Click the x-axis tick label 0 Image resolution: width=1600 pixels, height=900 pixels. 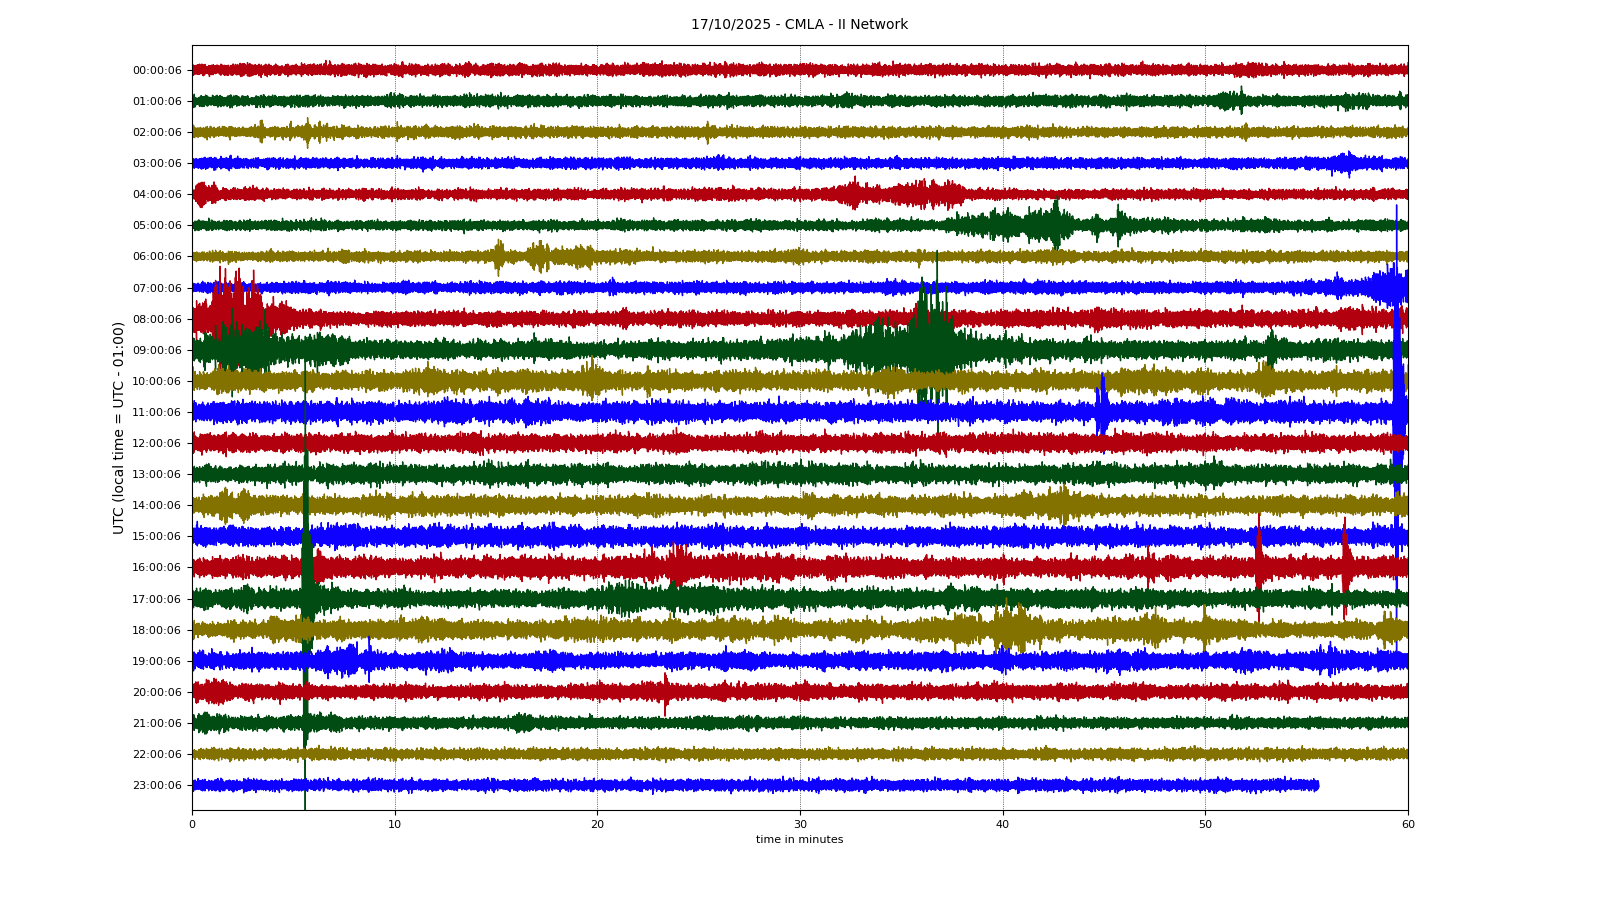193,825
